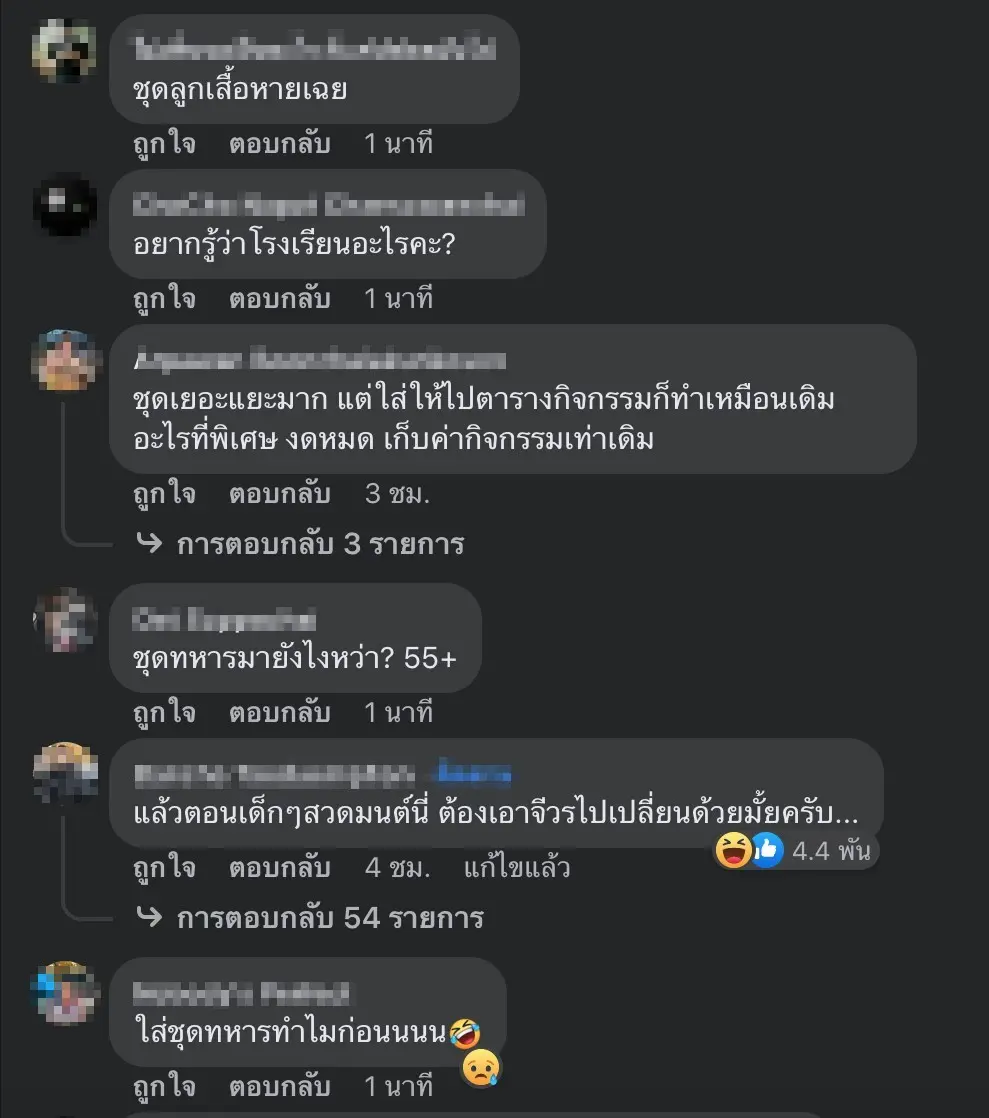The width and height of the screenshot is (989, 1118).
Task: Click ถูกใจ under the ชุดเยอะแยะมาก comment
Action: [165, 494]
